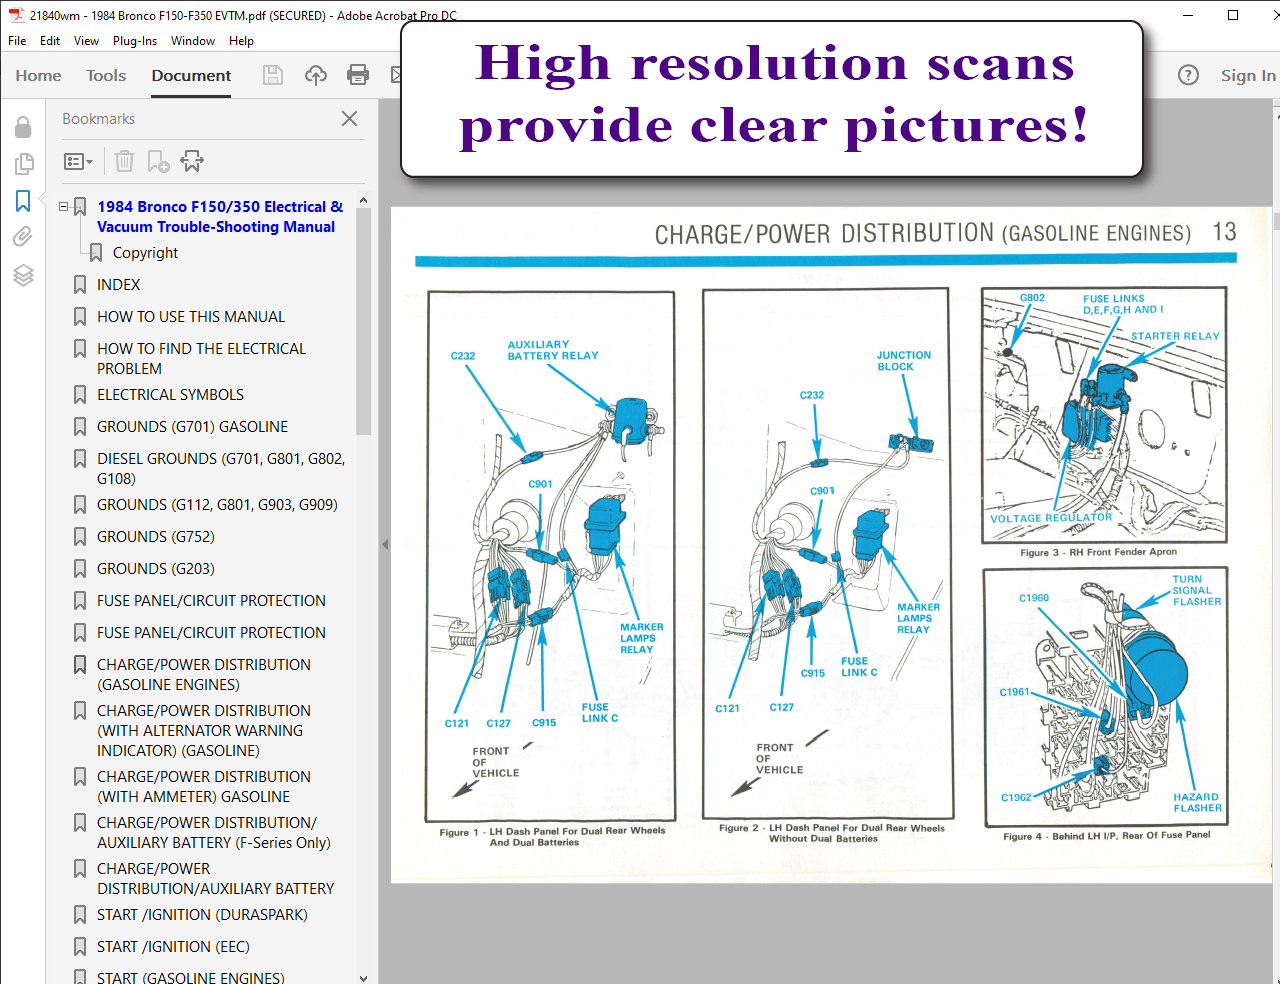Select GROUNDS (G112, G801, G903, G909) bookmark
1280x984 pixels.
[217, 505]
